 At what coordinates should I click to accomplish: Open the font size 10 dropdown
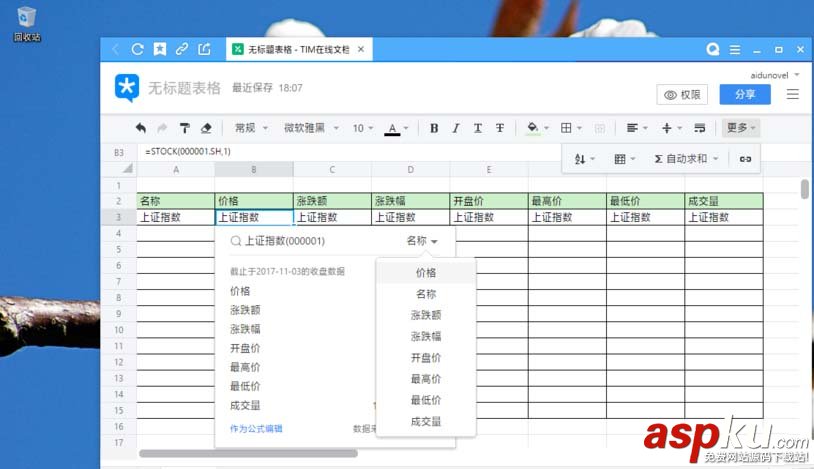[x=363, y=128]
